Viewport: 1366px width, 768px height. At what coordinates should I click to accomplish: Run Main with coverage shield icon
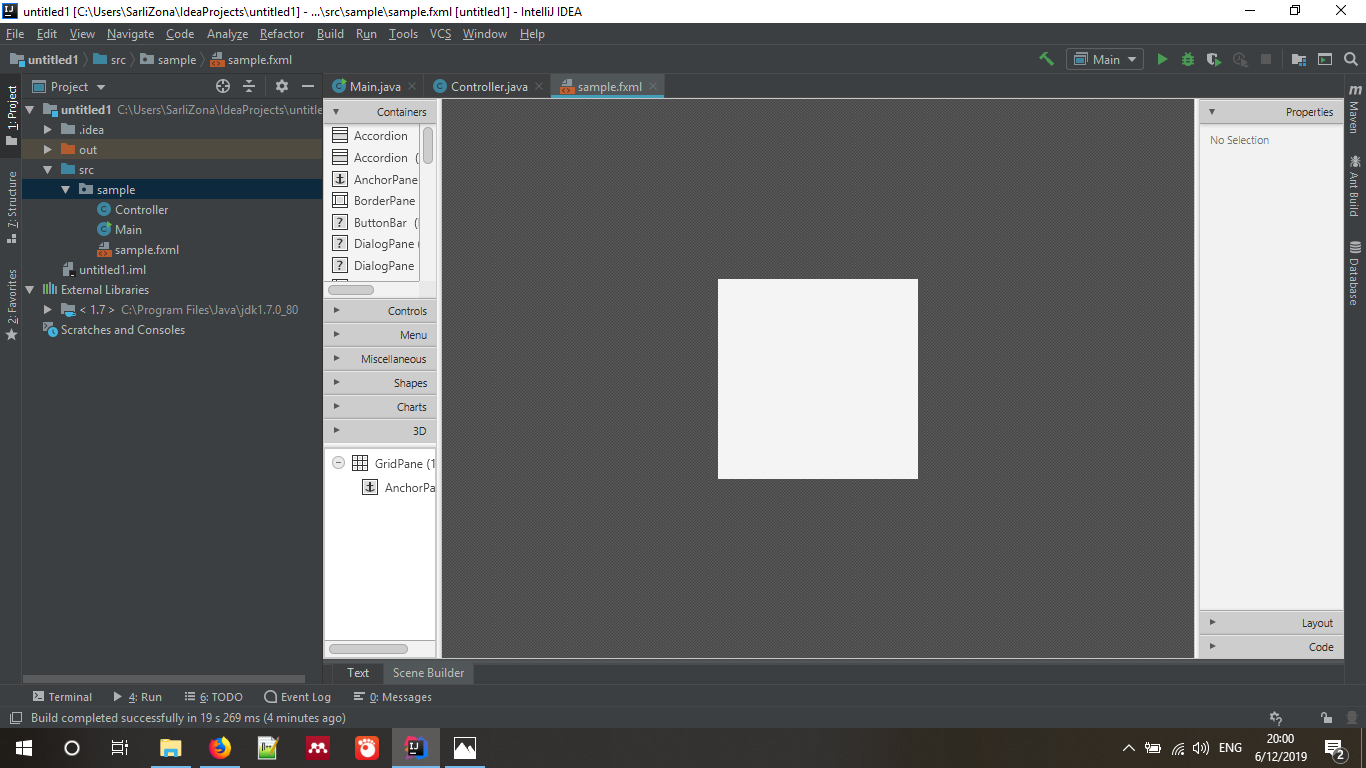(1212, 59)
